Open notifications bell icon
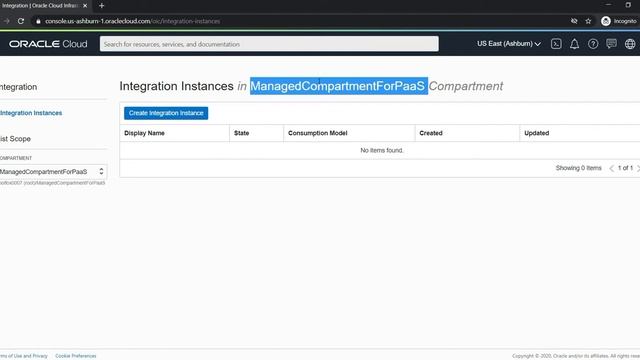 click(x=574, y=44)
